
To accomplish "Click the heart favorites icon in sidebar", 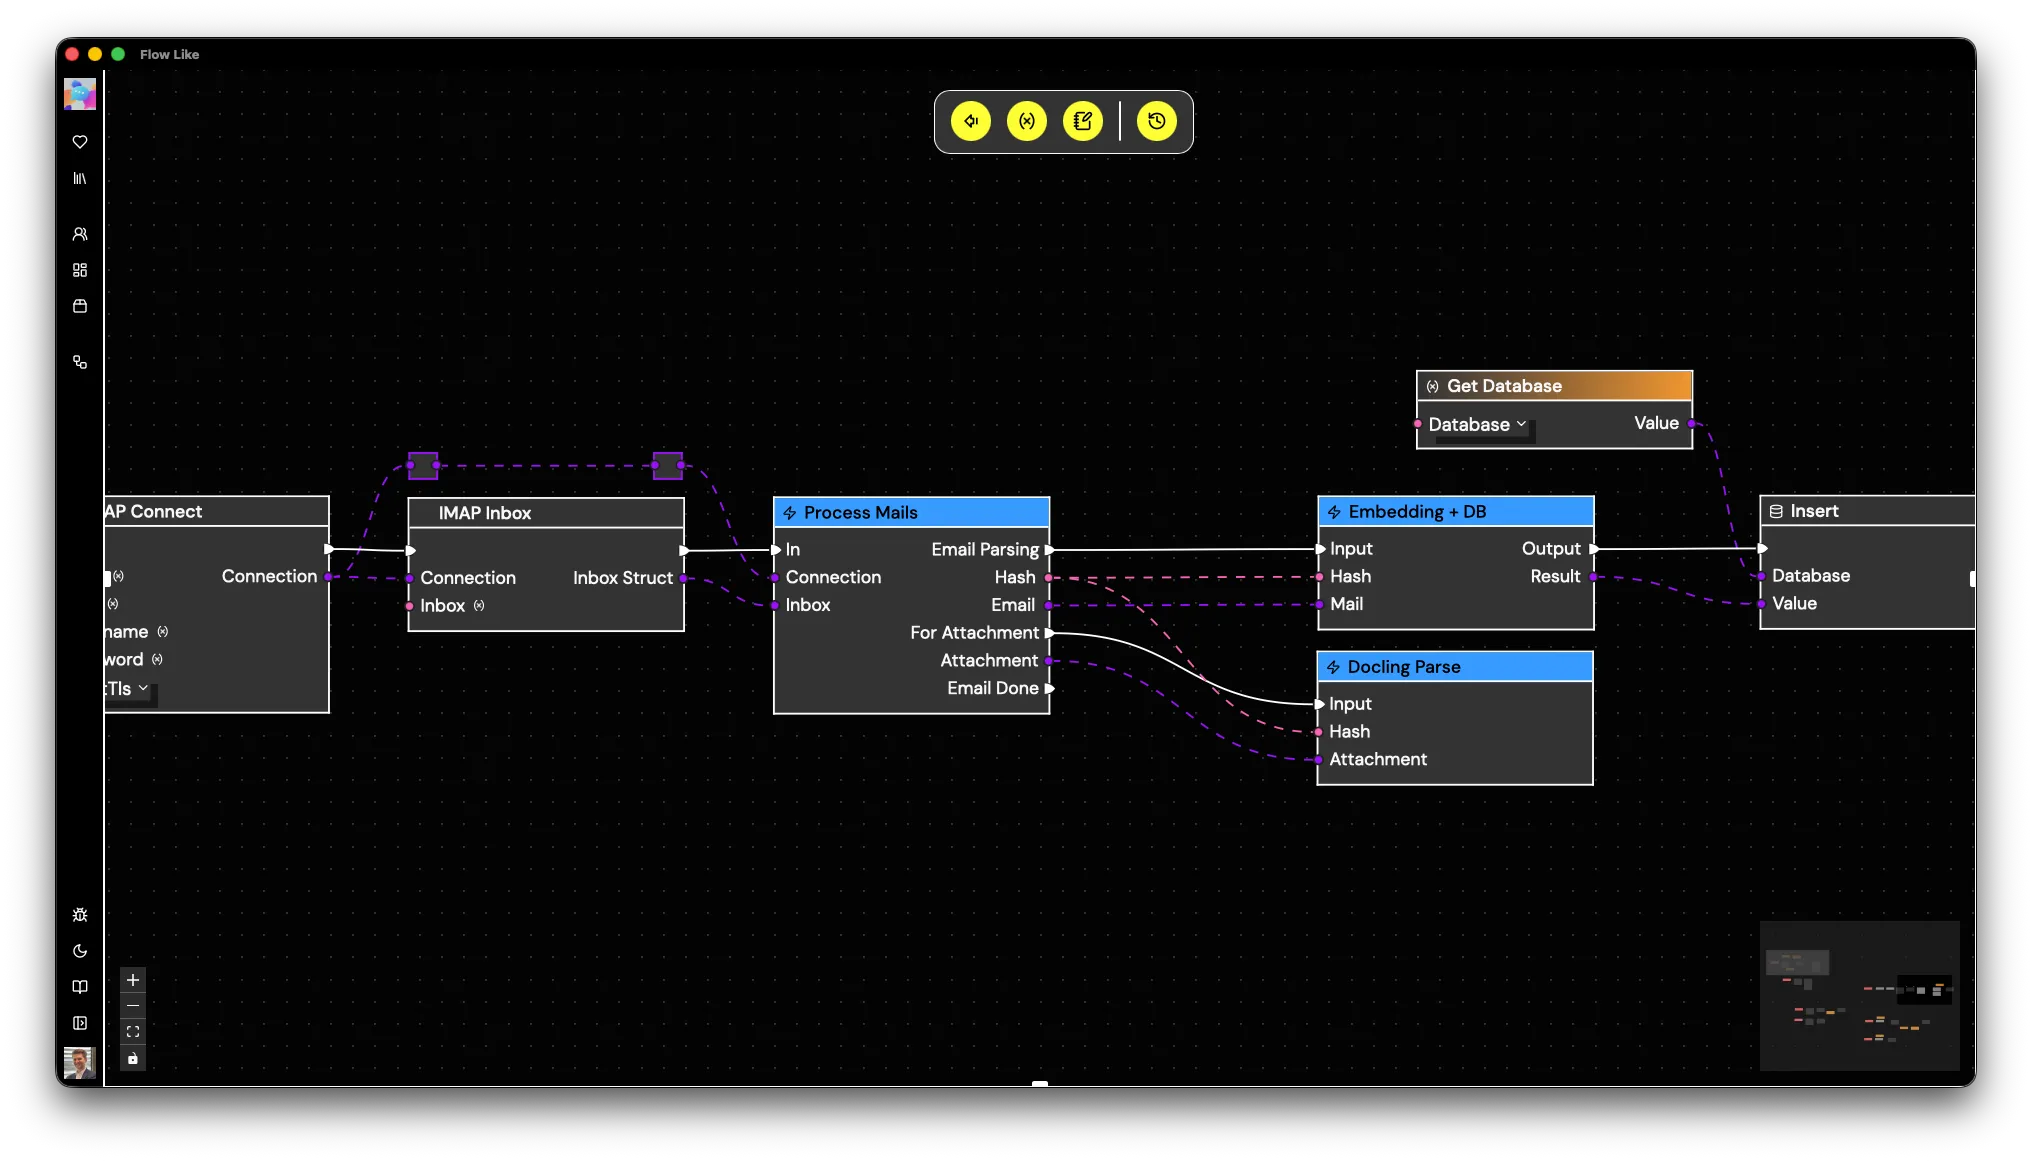I will pos(80,142).
